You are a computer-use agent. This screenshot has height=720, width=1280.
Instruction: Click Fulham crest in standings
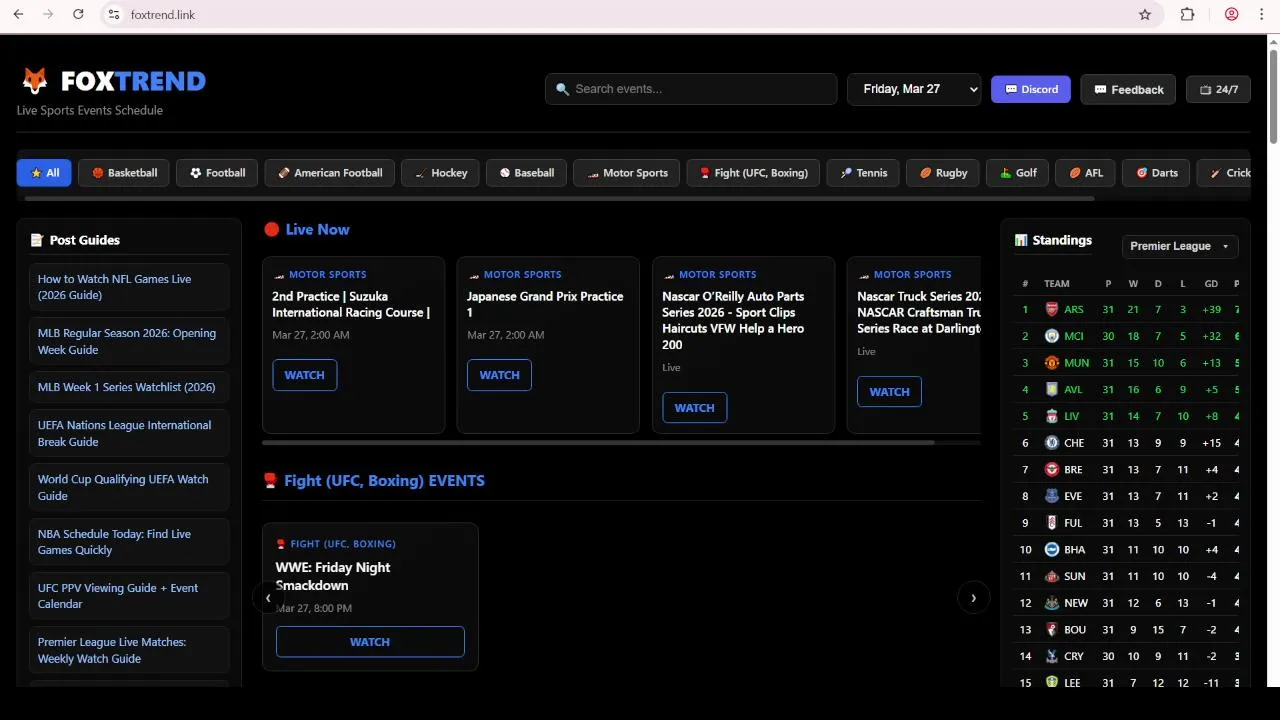pos(1052,523)
